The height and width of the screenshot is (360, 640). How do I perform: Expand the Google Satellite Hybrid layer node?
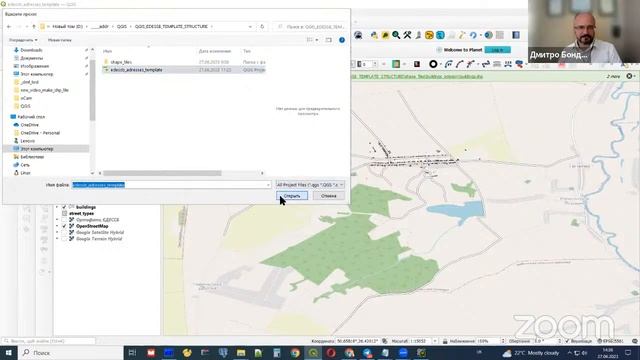[57, 233]
